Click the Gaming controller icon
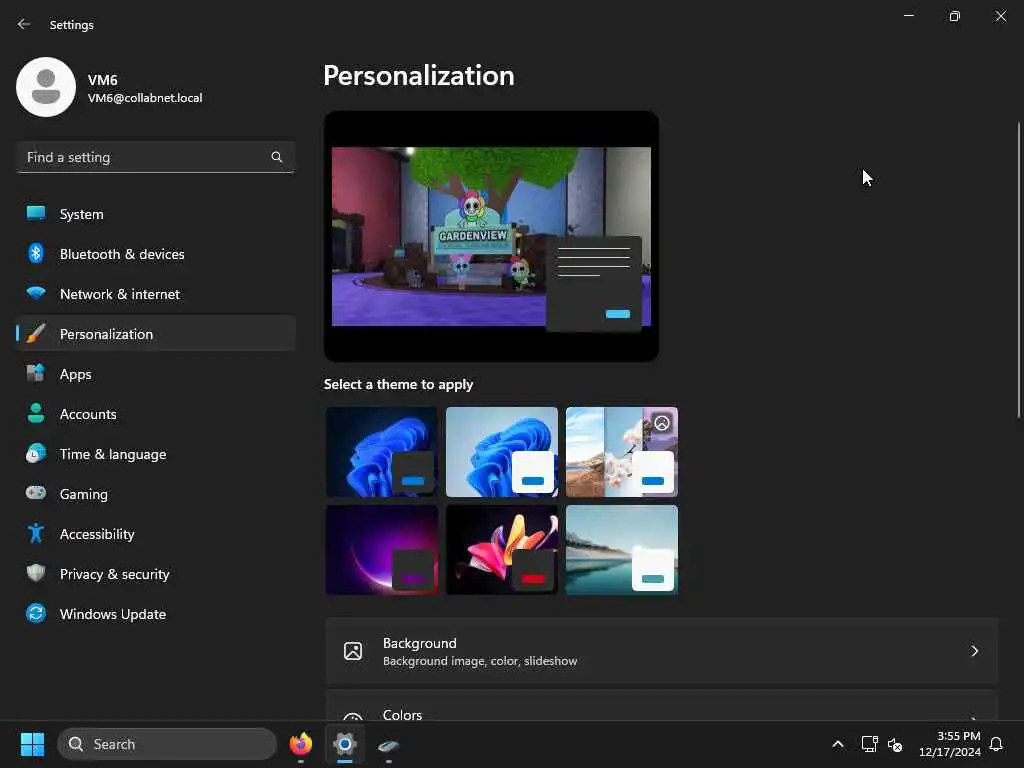The width and height of the screenshot is (1024, 768). [36, 493]
